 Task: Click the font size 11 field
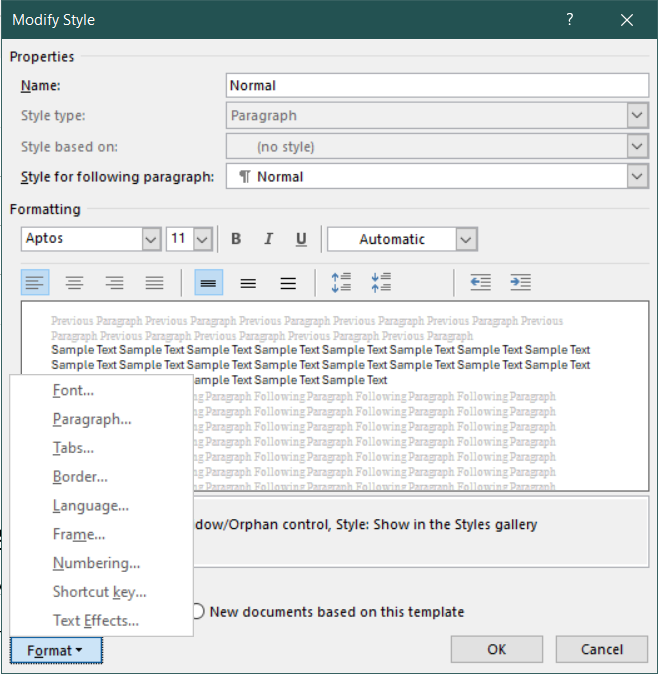[x=180, y=239]
